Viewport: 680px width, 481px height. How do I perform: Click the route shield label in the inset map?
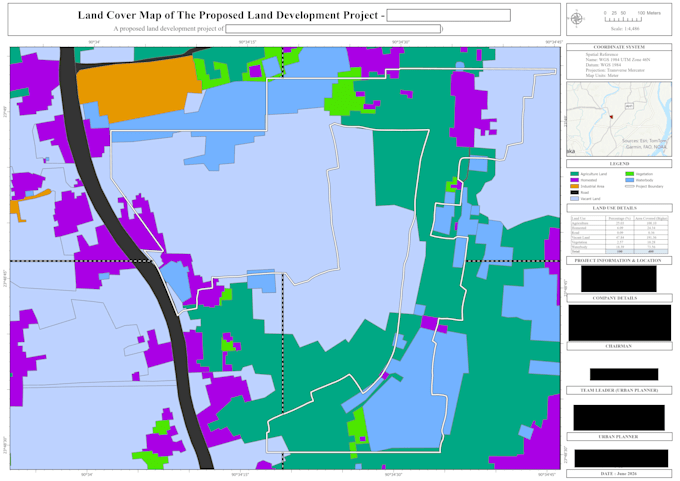629,106
